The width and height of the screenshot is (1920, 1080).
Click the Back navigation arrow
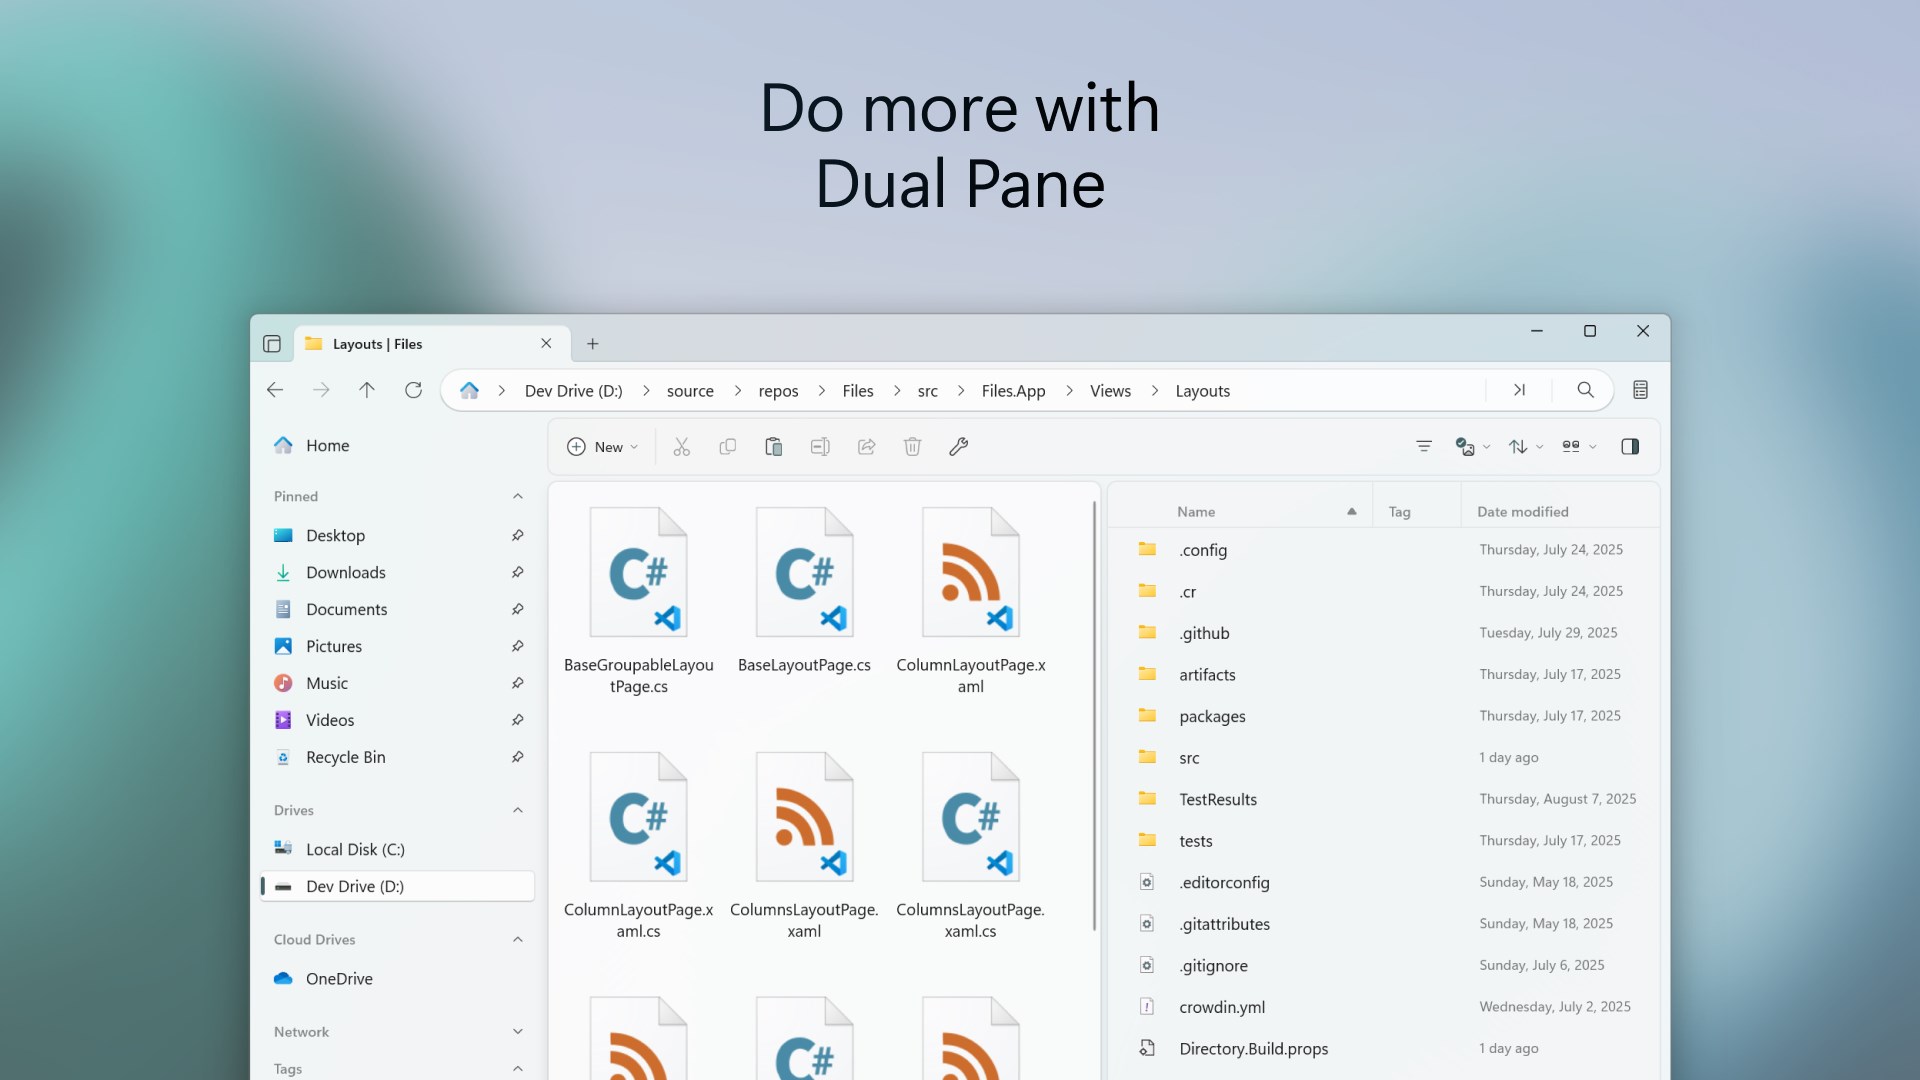click(276, 390)
